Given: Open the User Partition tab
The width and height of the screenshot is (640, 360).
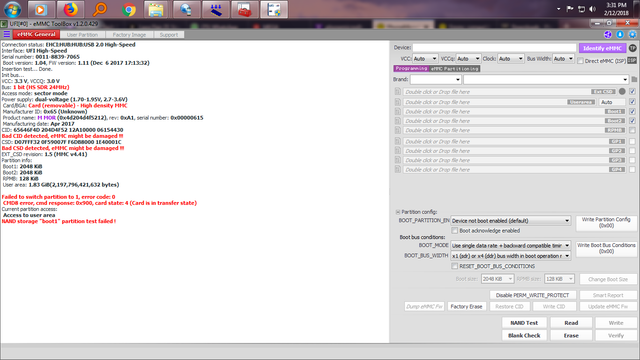Looking at the screenshot, I should pos(82,35).
